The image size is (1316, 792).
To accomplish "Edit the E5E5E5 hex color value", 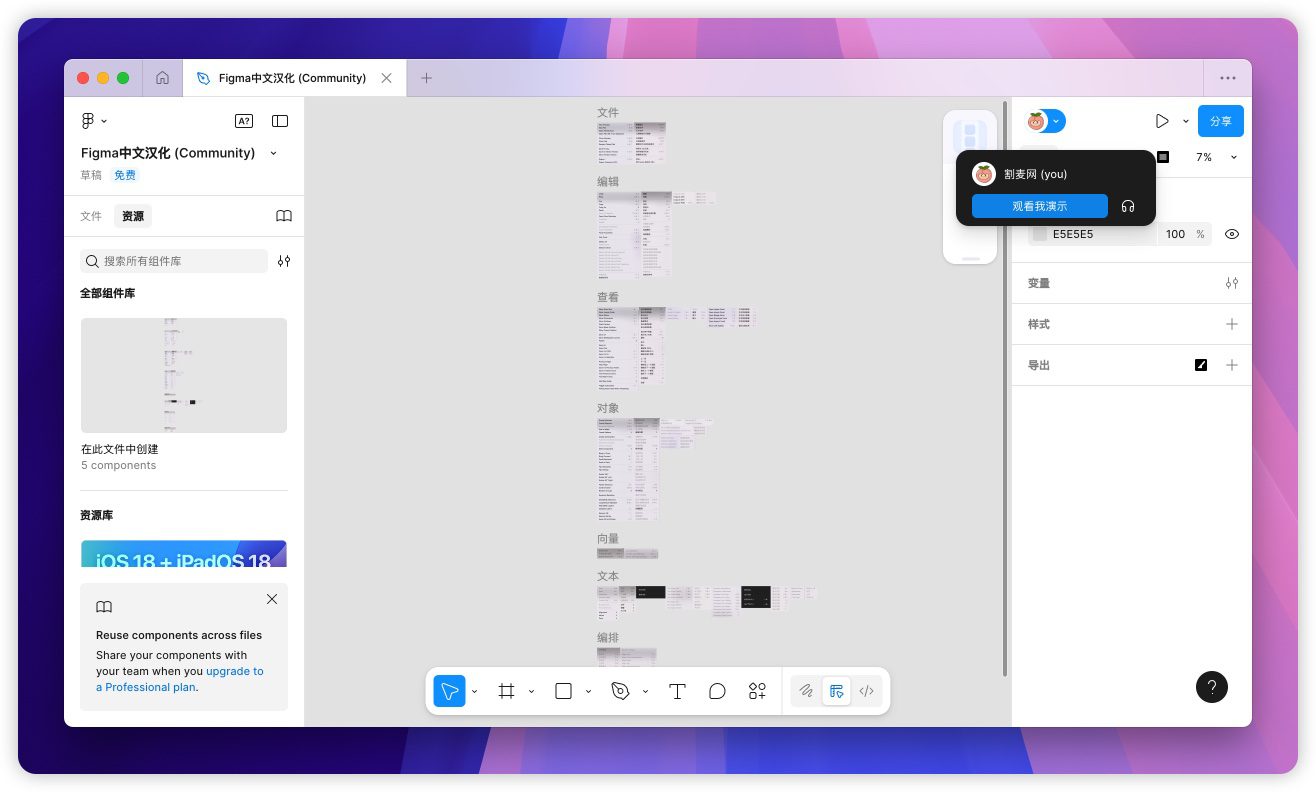I will coord(1073,234).
